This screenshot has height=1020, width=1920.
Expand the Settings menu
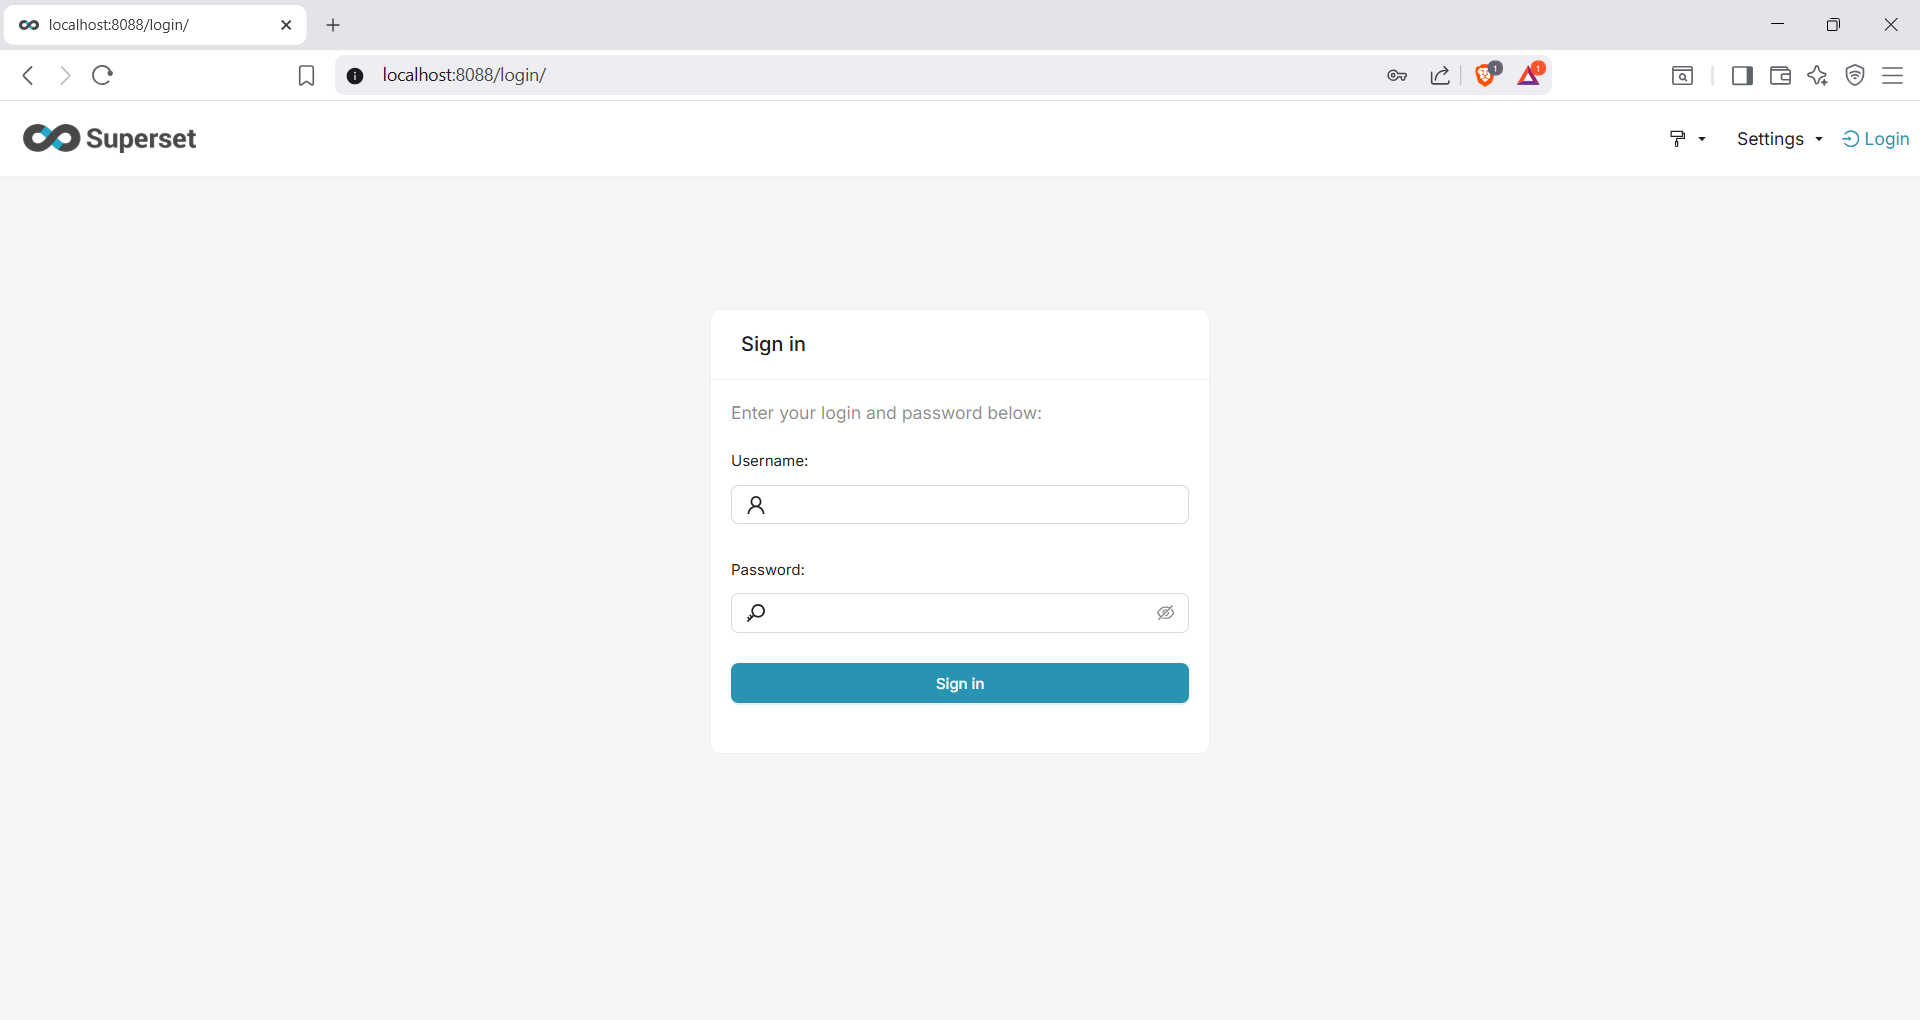(x=1780, y=139)
